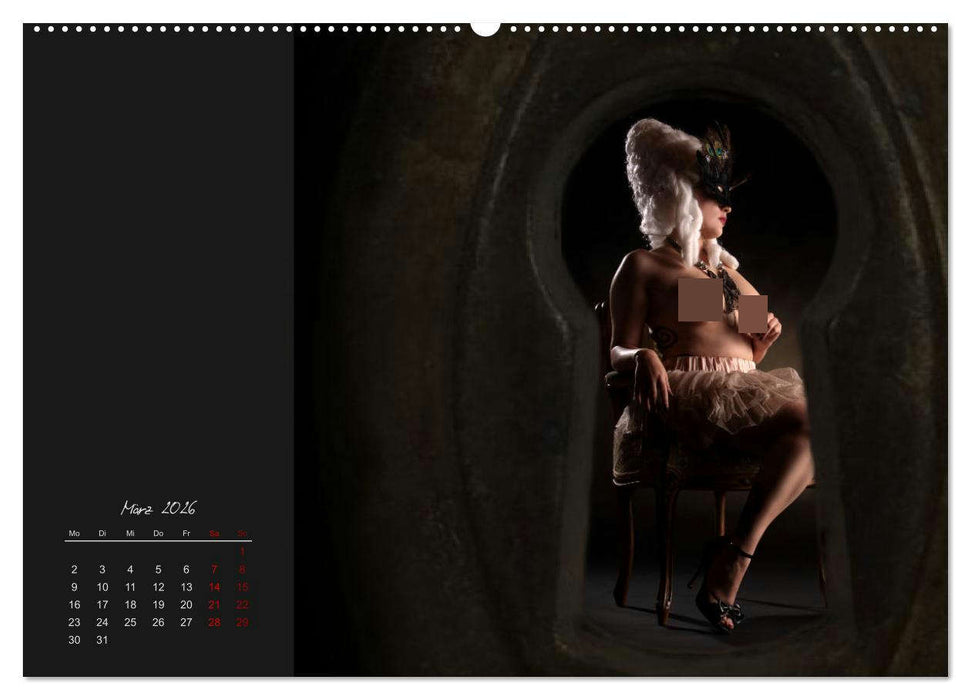Click the Di weekday header
971x700 pixels.
(x=102, y=533)
